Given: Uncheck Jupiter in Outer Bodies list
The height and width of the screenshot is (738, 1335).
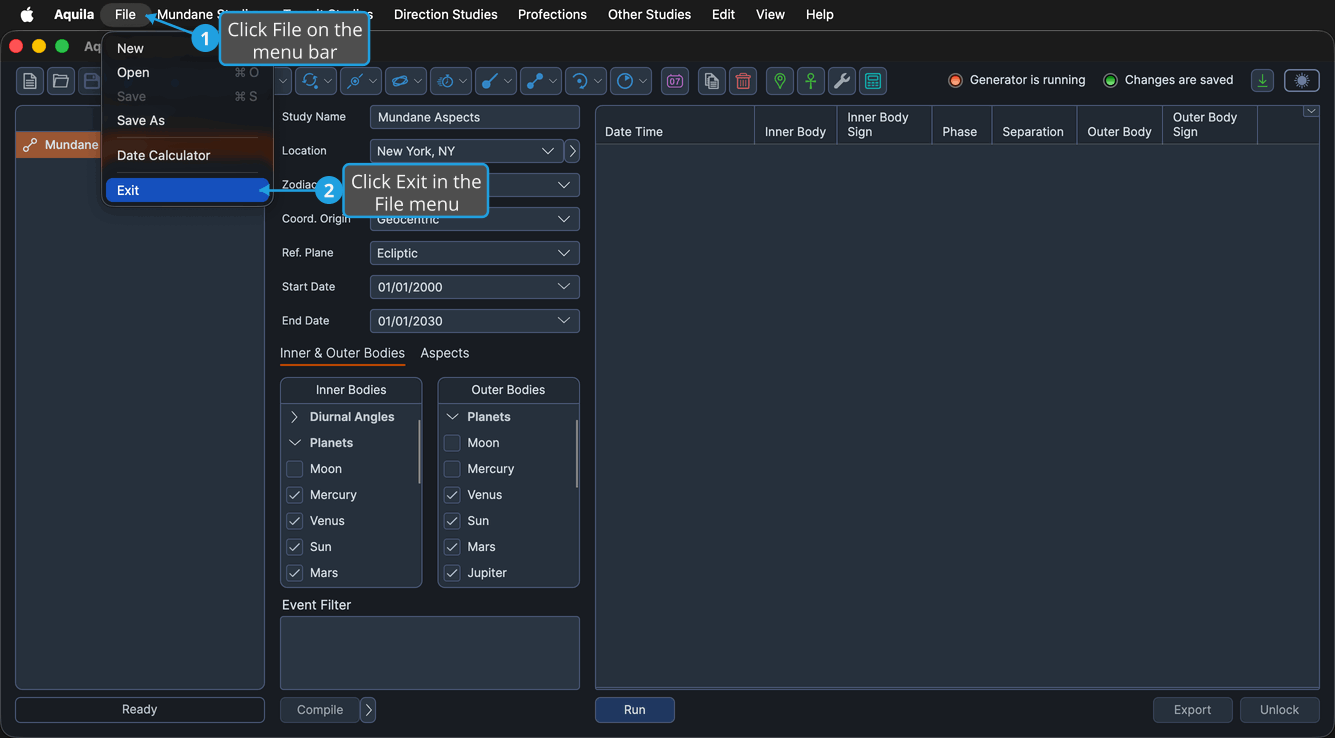Looking at the screenshot, I should coord(452,573).
